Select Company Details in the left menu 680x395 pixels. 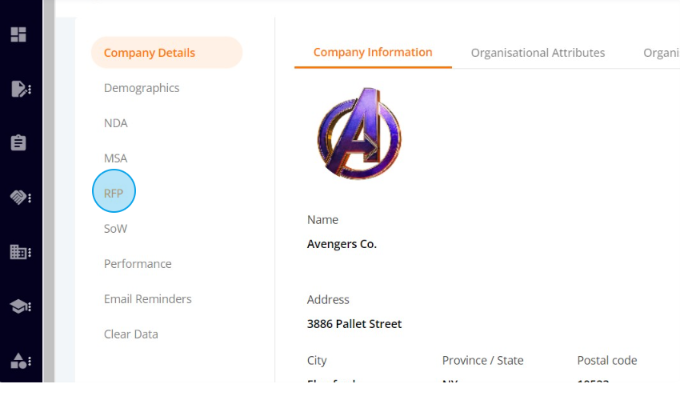[x=167, y=52]
